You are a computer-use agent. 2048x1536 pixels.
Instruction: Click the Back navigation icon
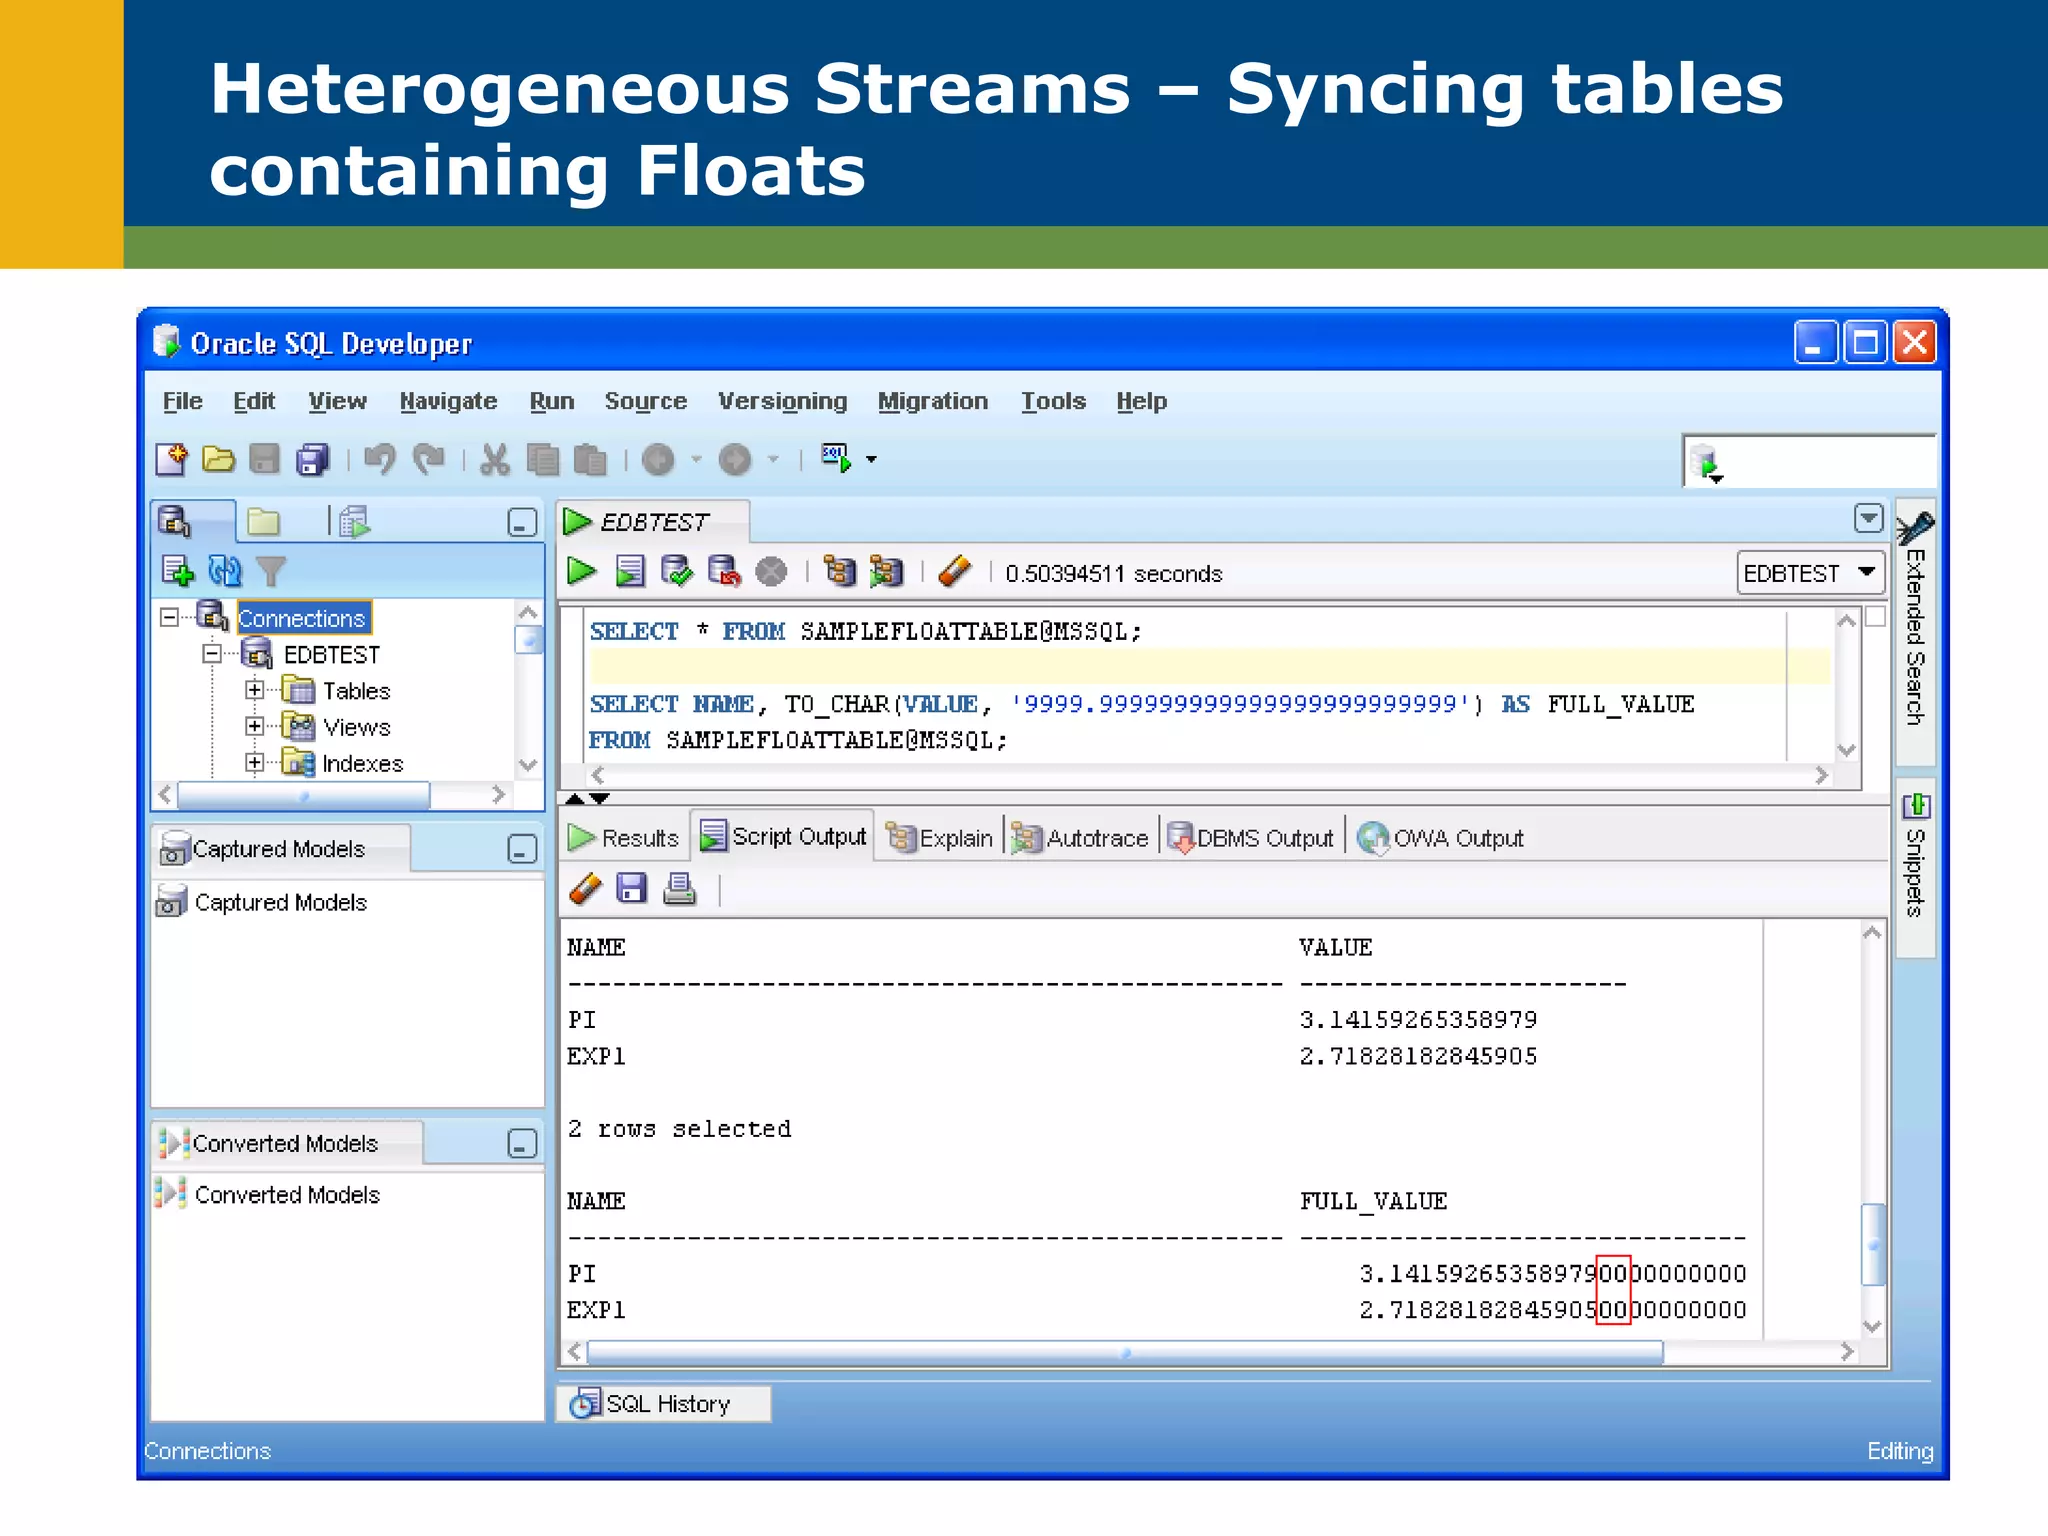point(658,459)
